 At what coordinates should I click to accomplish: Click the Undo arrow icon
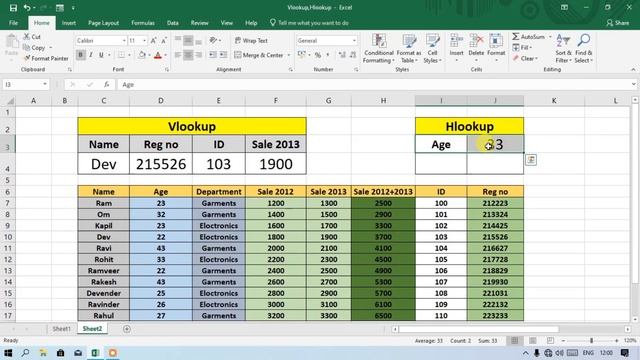tap(27, 8)
